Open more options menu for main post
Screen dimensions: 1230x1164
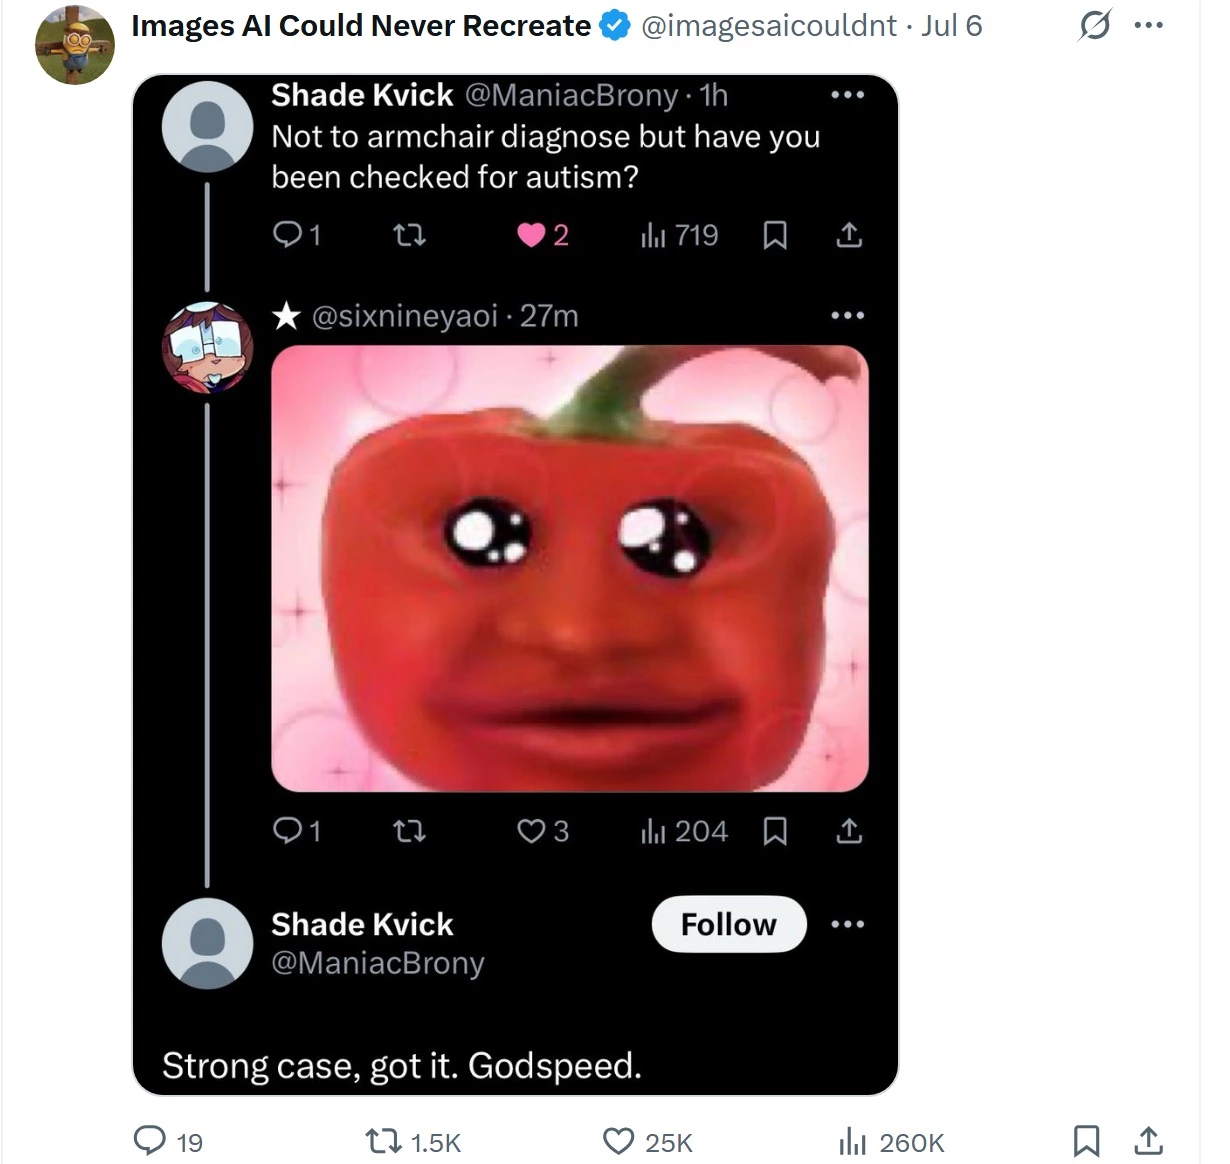(x=1148, y=26)
